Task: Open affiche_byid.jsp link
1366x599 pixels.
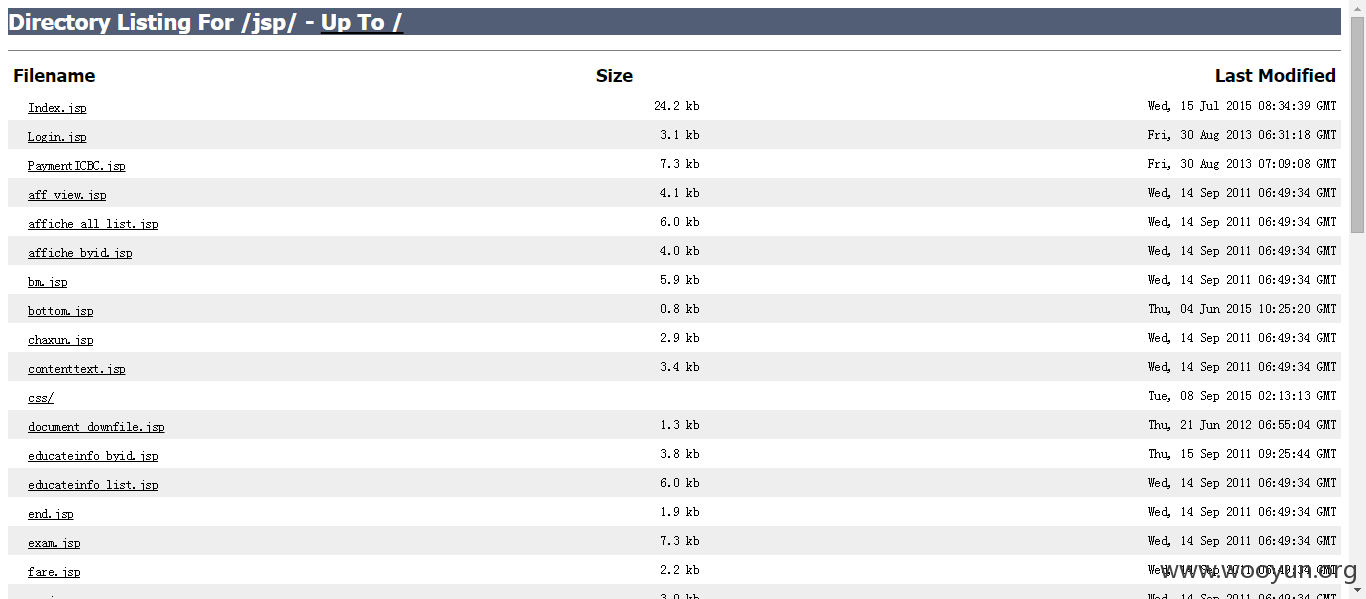Action: 80,253
